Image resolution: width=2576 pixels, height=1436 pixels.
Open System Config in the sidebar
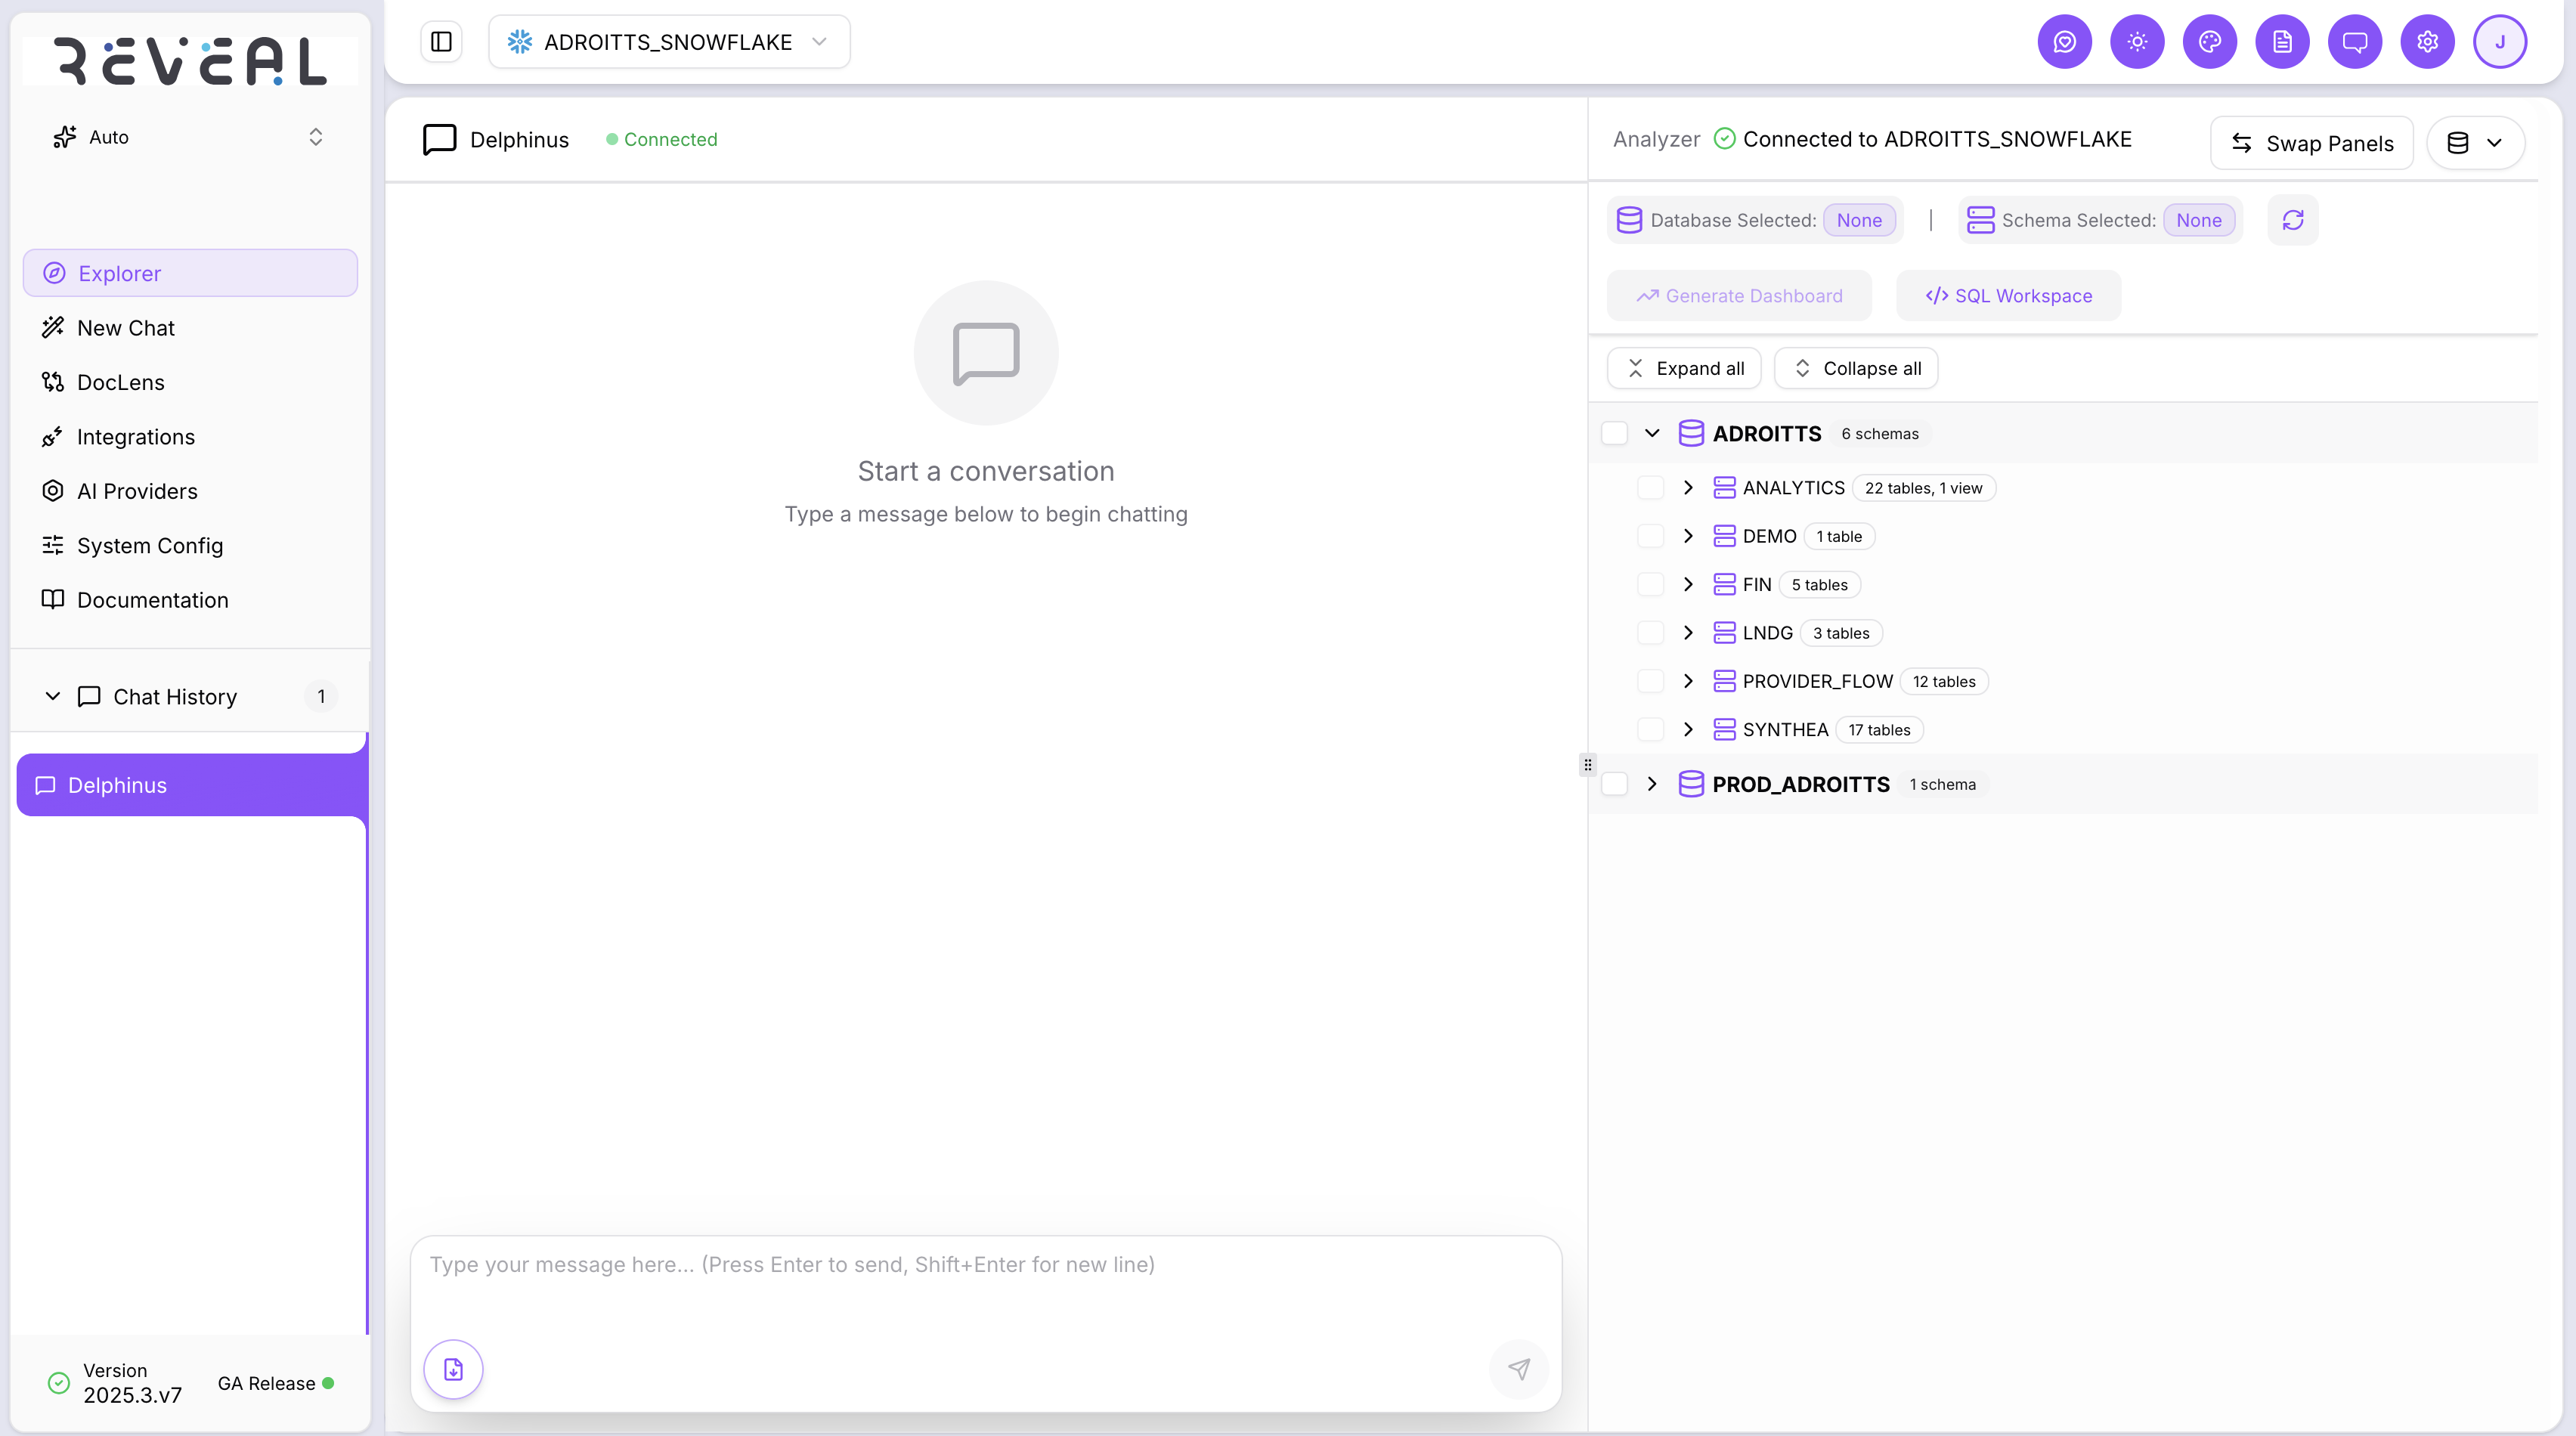[x=190, y=545]
